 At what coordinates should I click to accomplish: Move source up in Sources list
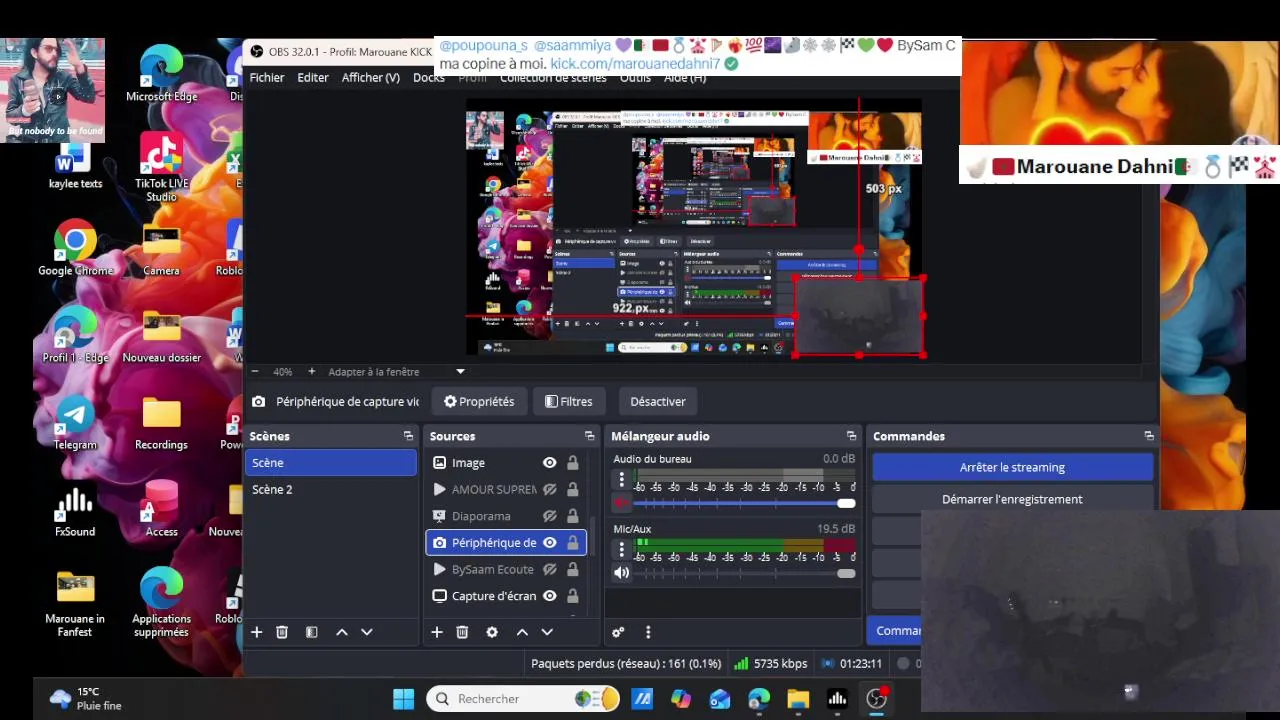tap(522, 632)
